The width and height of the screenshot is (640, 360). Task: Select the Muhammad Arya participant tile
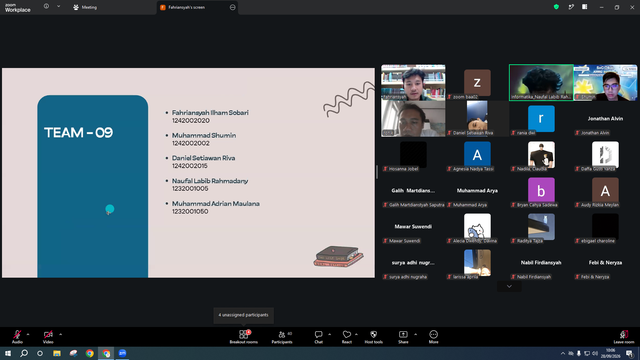477,191
